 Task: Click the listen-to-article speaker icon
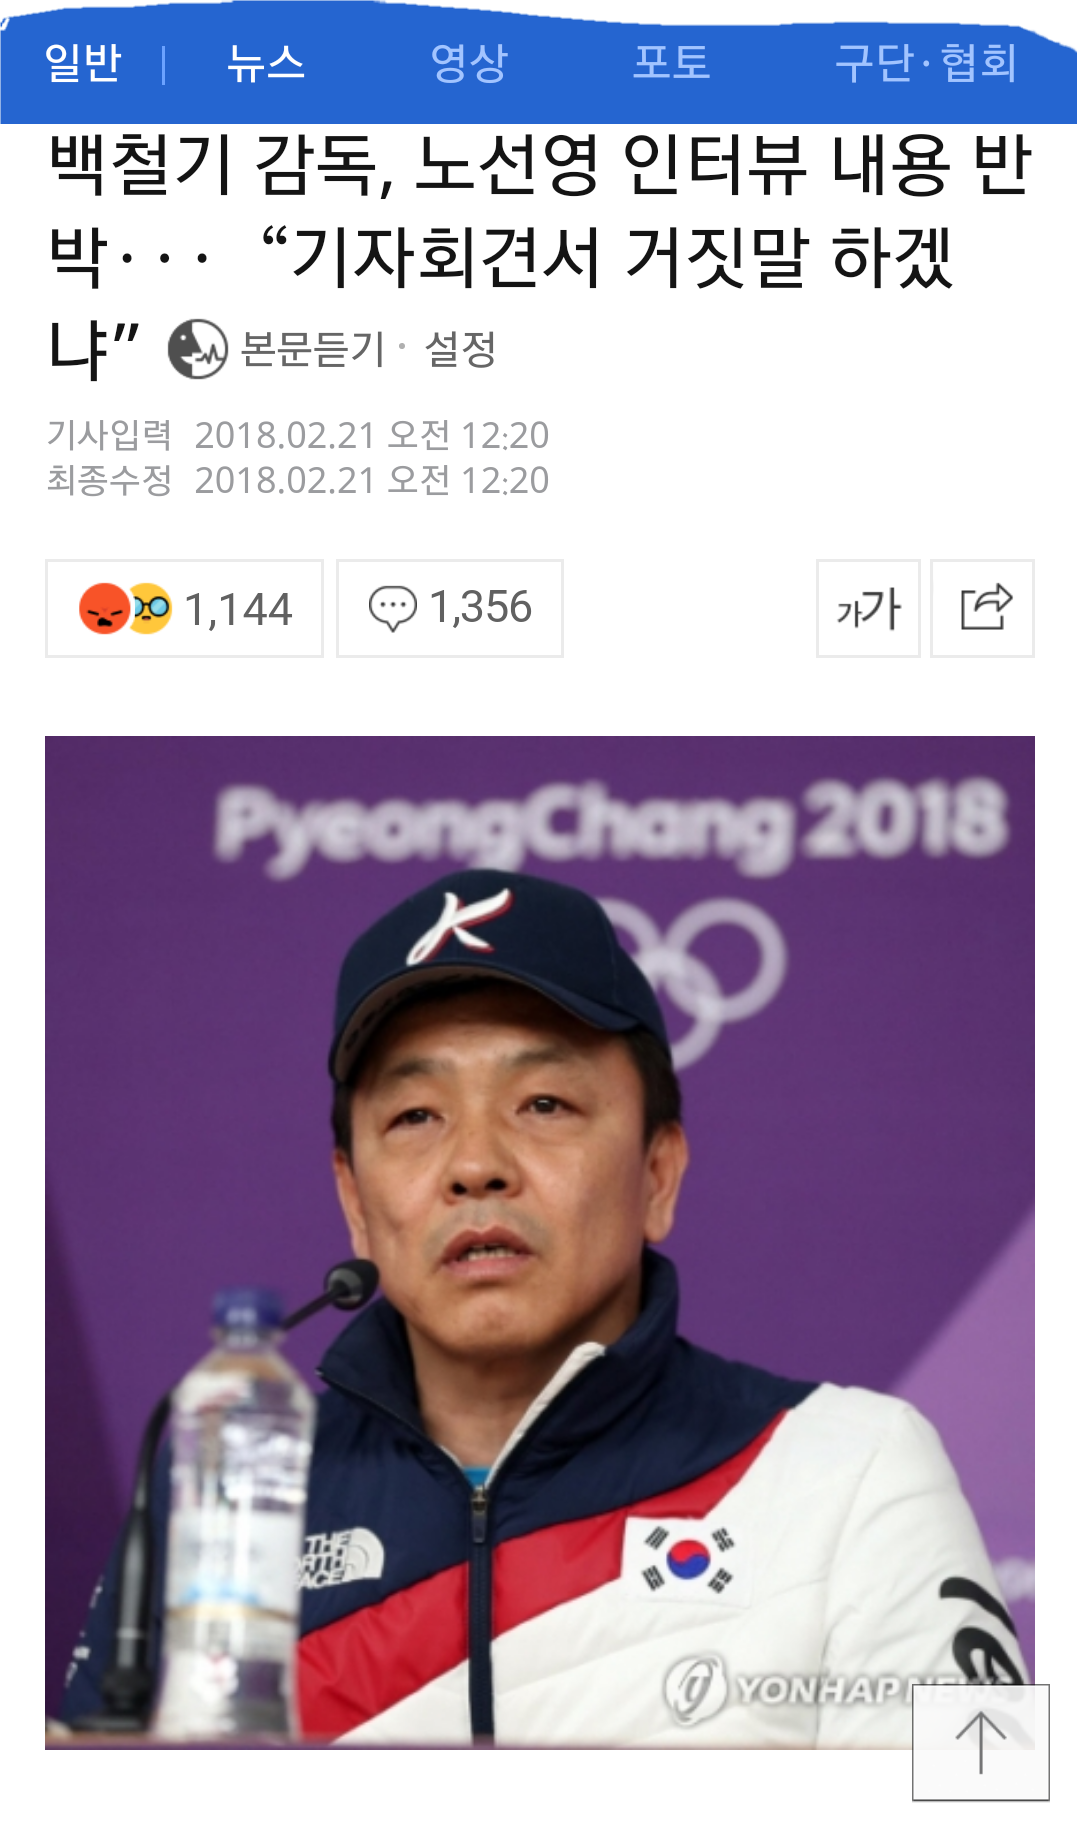197,349
